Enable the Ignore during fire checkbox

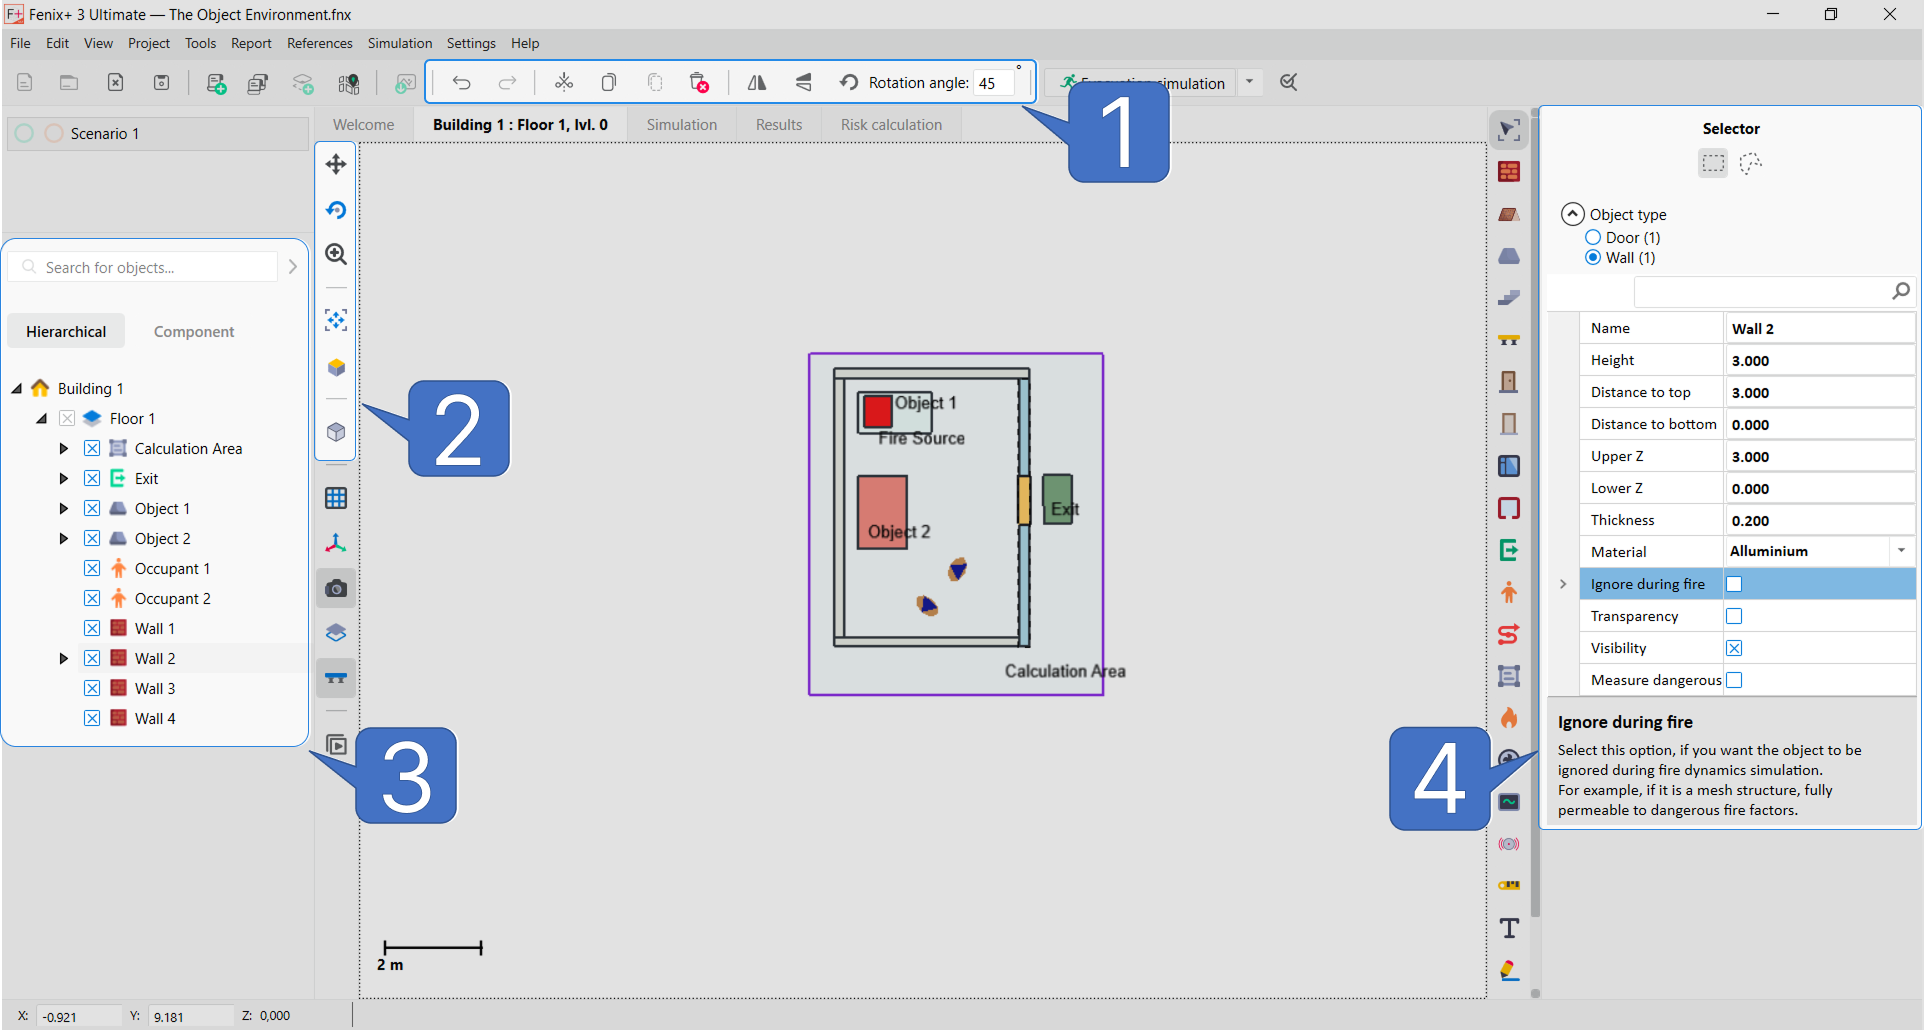coord(1734,584)
